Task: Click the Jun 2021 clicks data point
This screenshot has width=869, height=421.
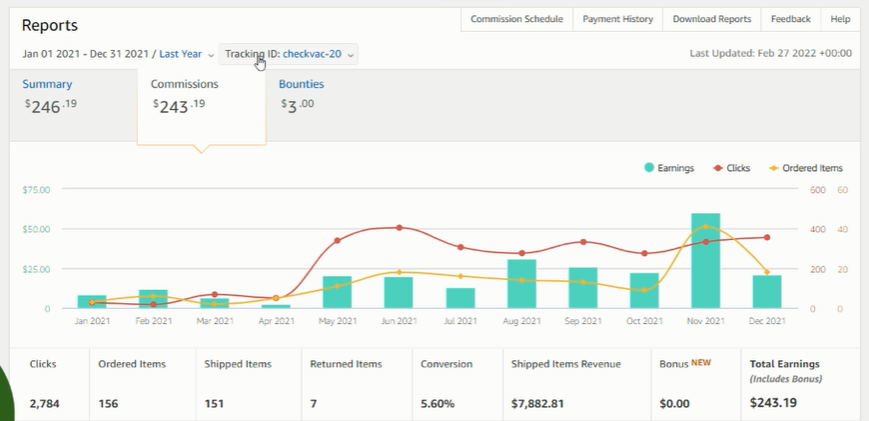Action: [x=399, y=228]
